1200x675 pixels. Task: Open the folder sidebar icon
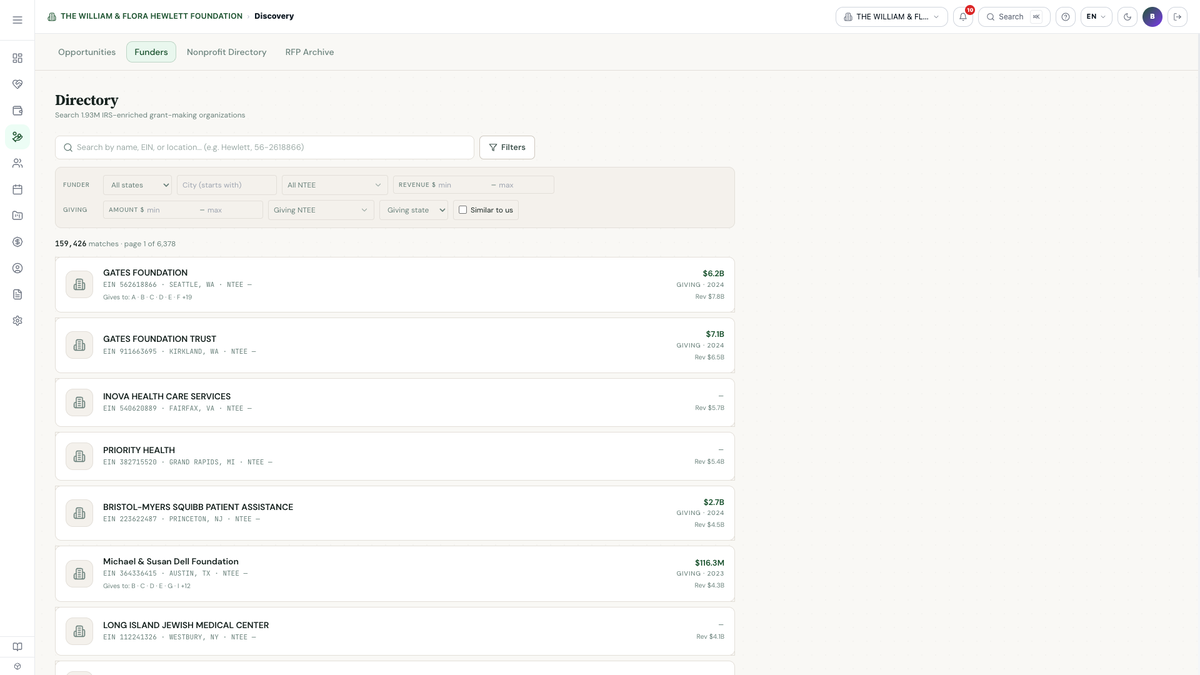(x=17, y=215)
